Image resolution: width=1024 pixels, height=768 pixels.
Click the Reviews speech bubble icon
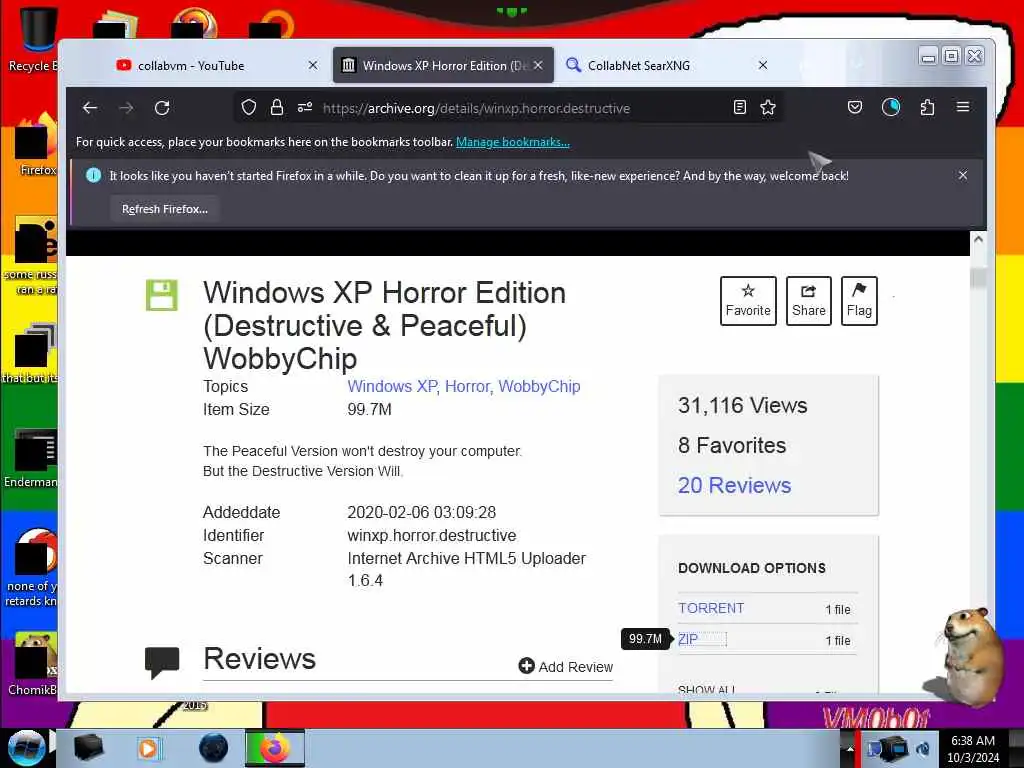click(161, 662)
